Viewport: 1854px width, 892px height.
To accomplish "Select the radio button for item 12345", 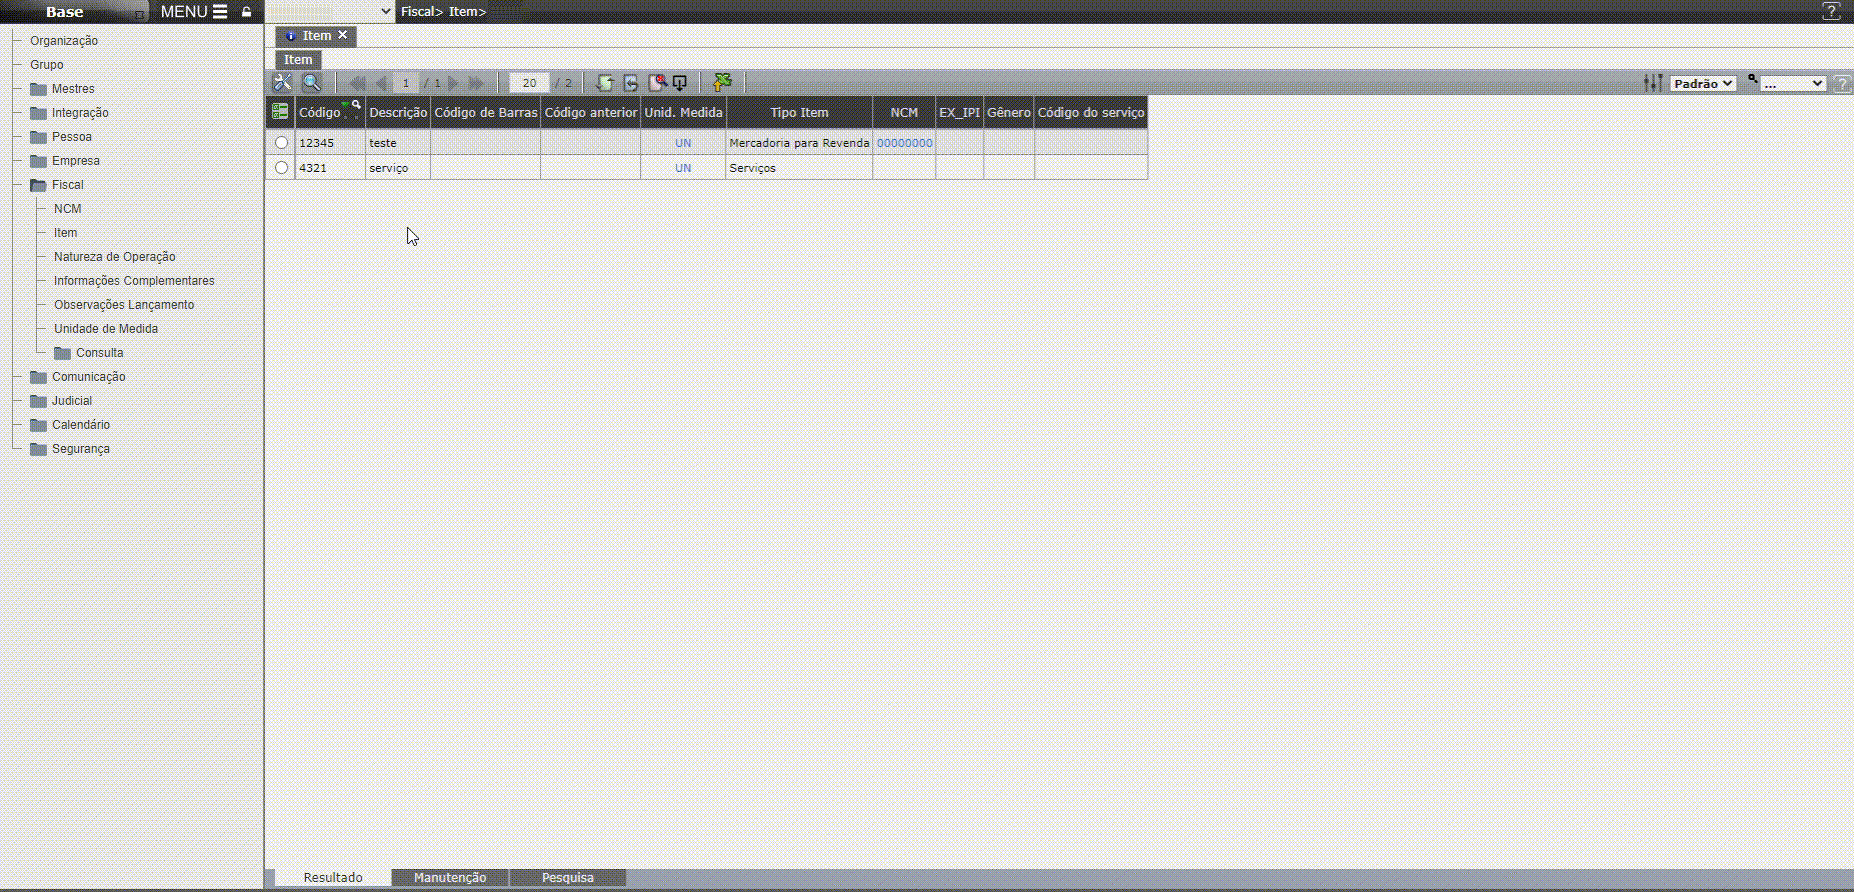I will click(x=281, y=143).
